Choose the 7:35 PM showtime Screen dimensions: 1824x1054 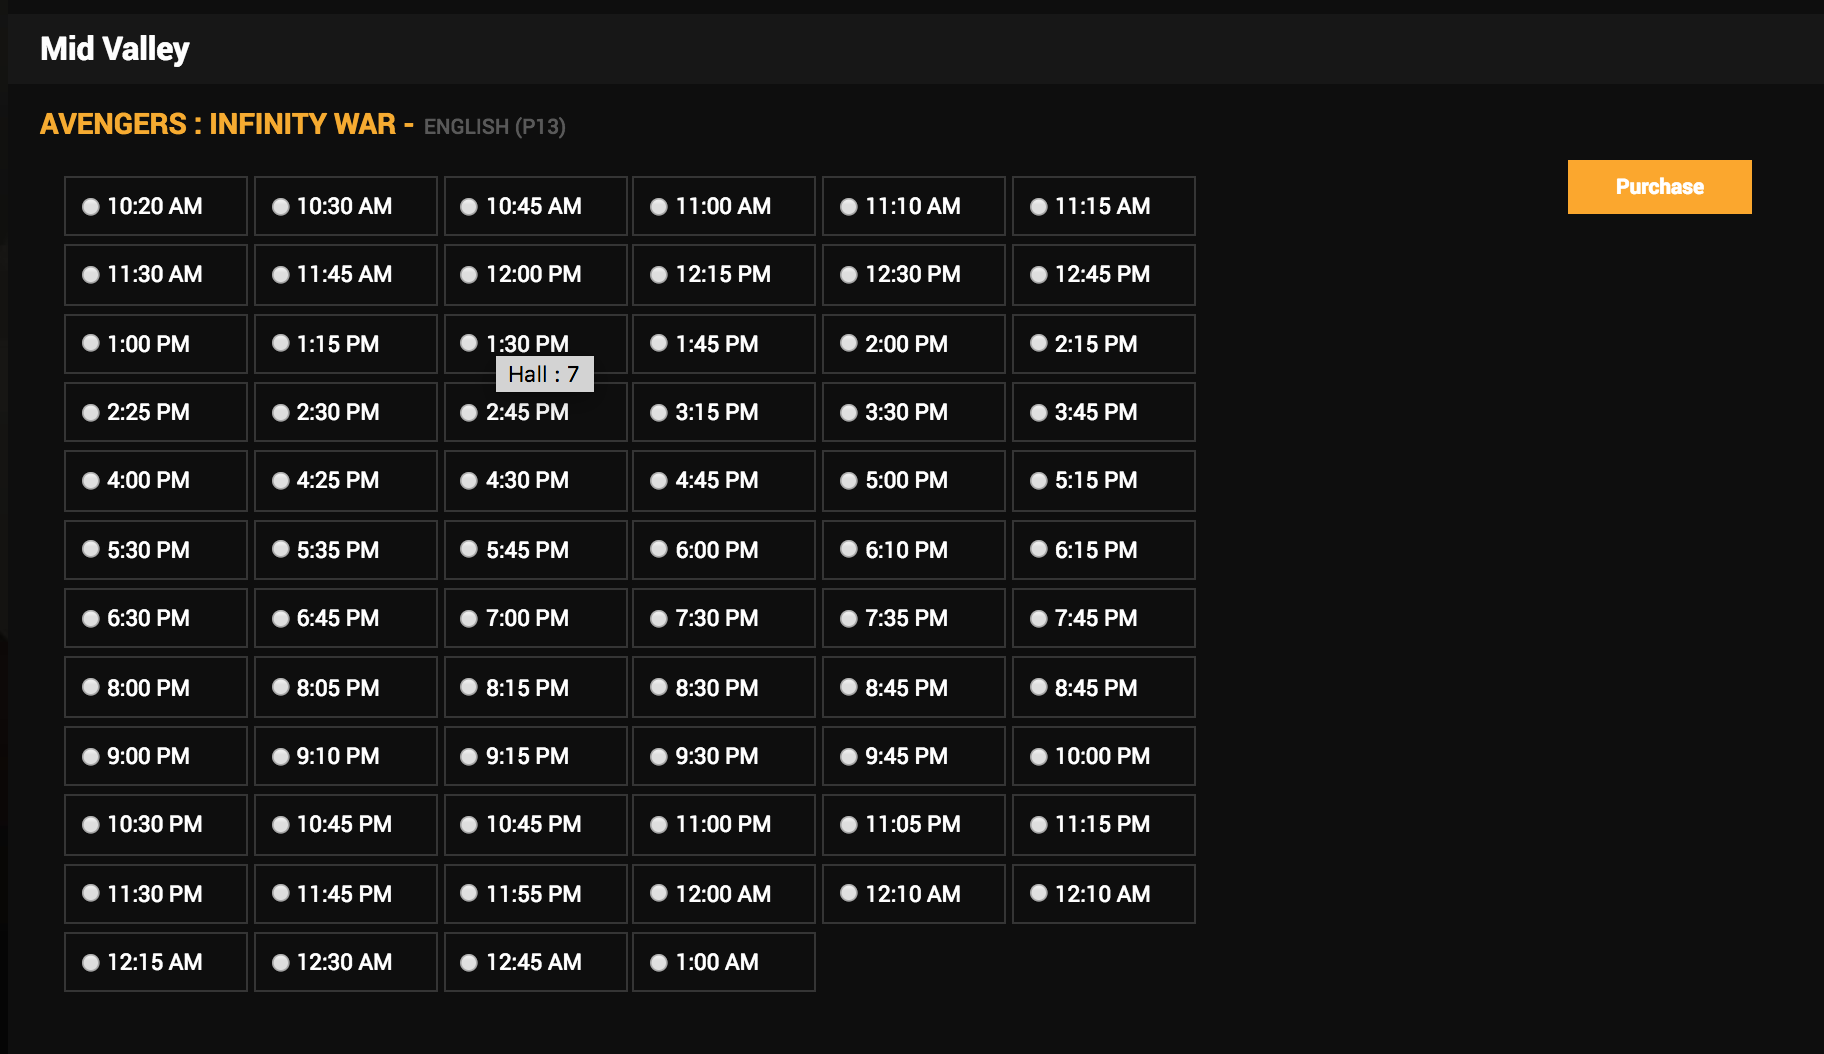coord(849,619)
